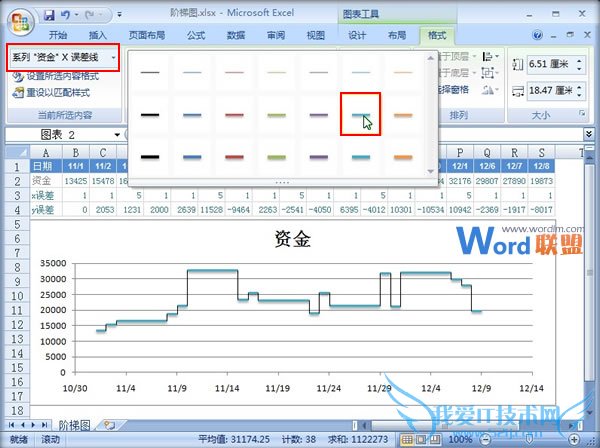Switch to Page Break Preview in status bar
This screenshot has height=448, width=600.
[x=435, y=439]
